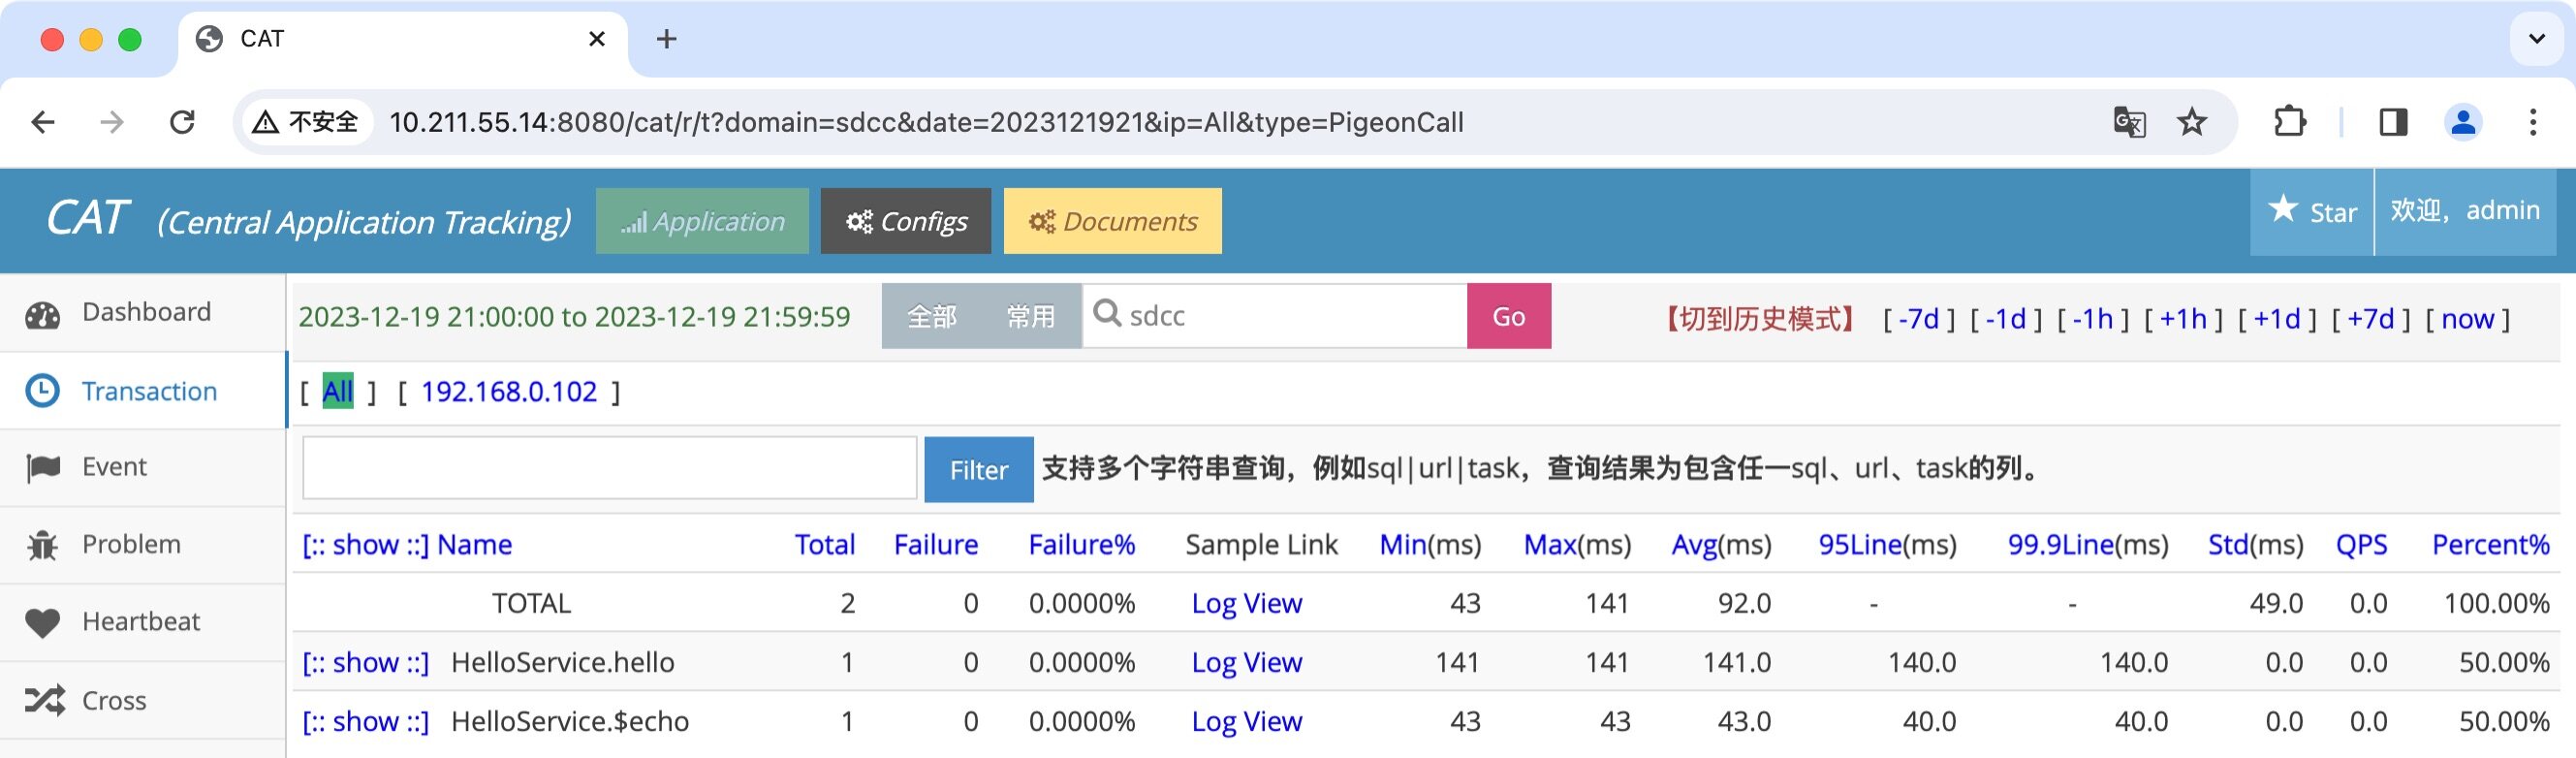Select the Heartbeat heart icon

(43, 622)
